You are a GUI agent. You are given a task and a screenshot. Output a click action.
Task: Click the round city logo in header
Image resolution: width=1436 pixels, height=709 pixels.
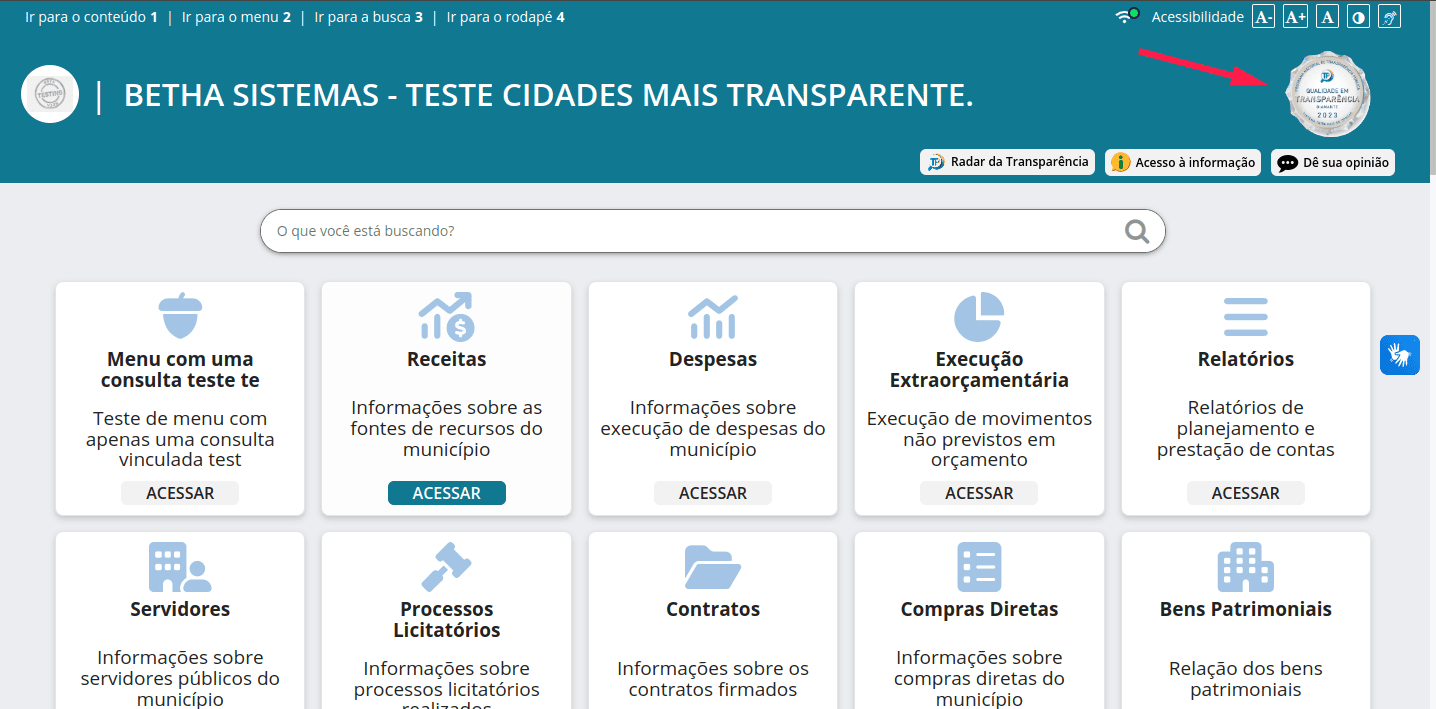(50, 94)
